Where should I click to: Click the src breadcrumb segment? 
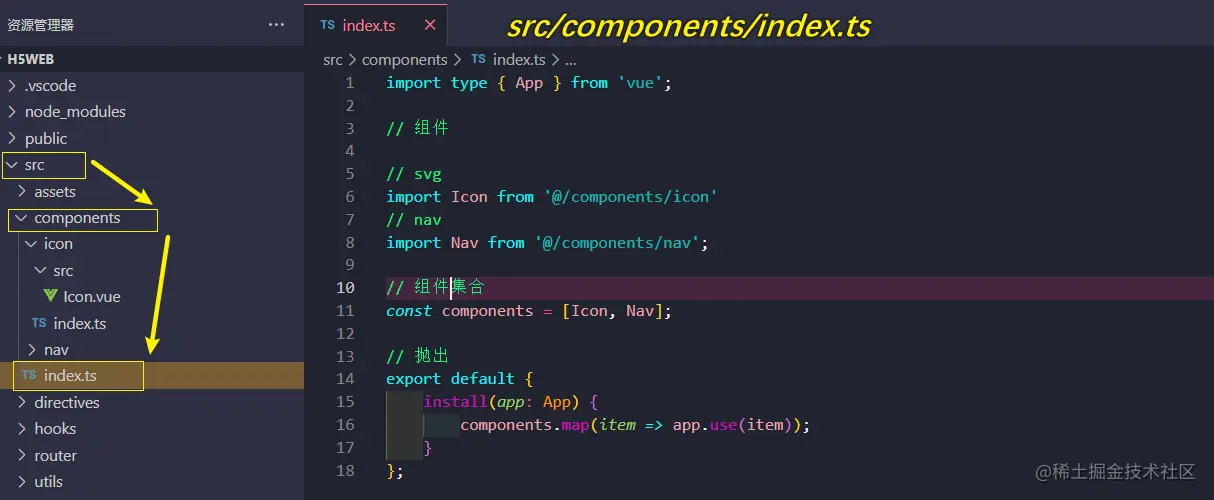tap(333, 60)
